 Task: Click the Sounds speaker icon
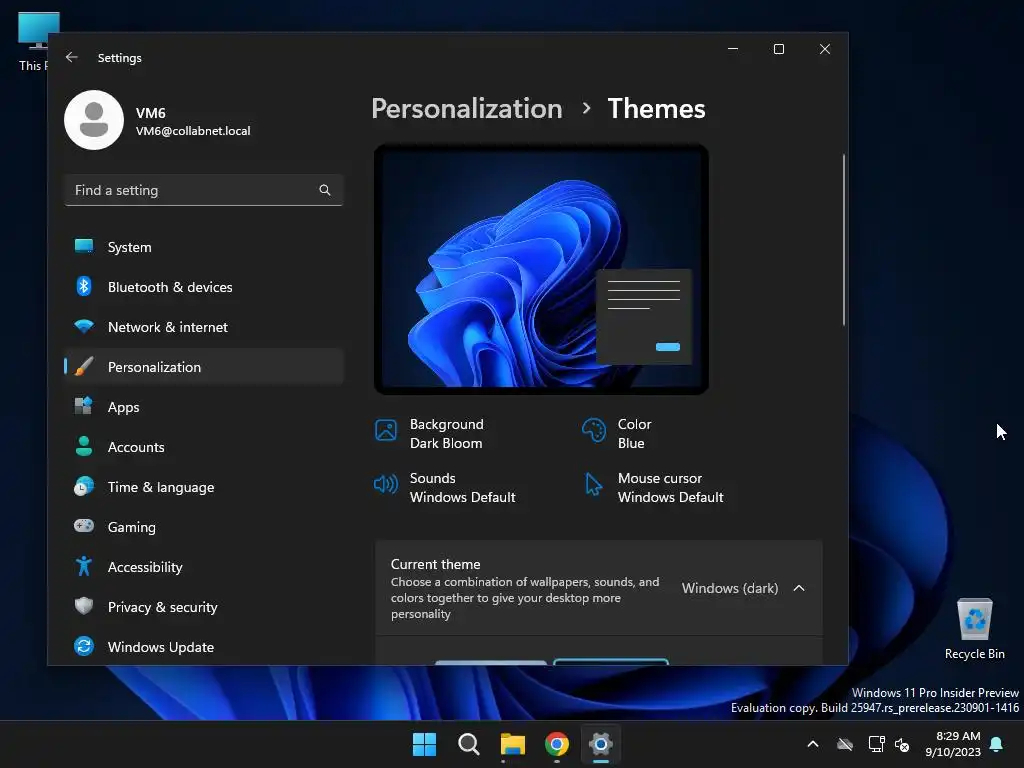point(385,484)
